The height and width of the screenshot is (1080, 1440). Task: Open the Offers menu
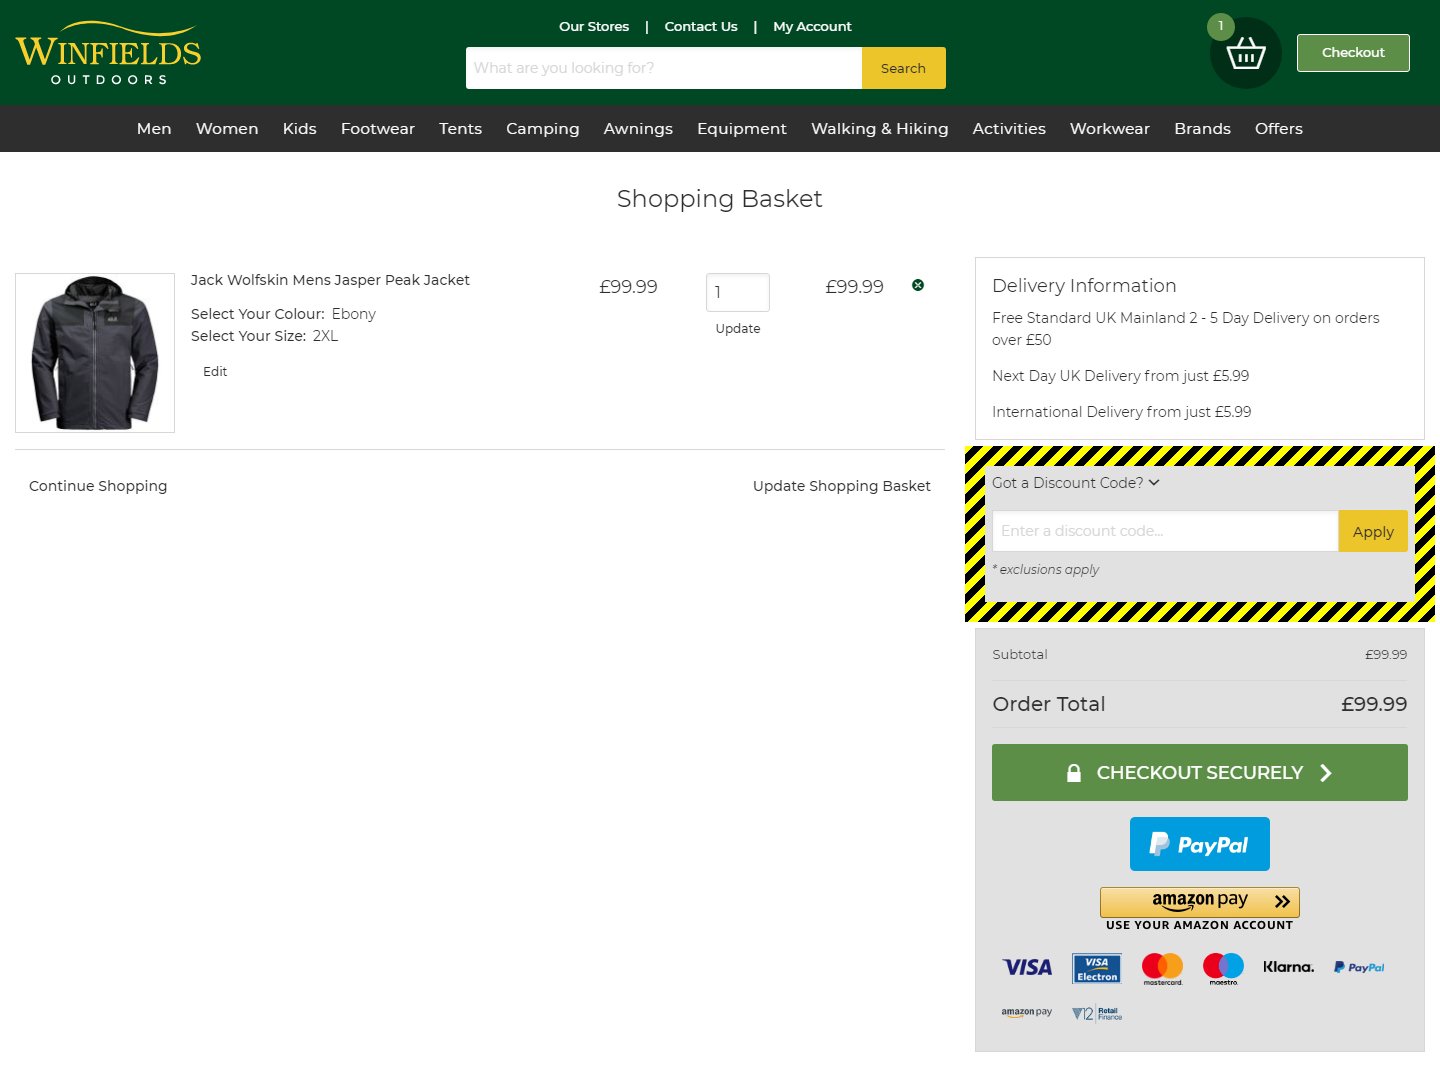coord(1279,128)
